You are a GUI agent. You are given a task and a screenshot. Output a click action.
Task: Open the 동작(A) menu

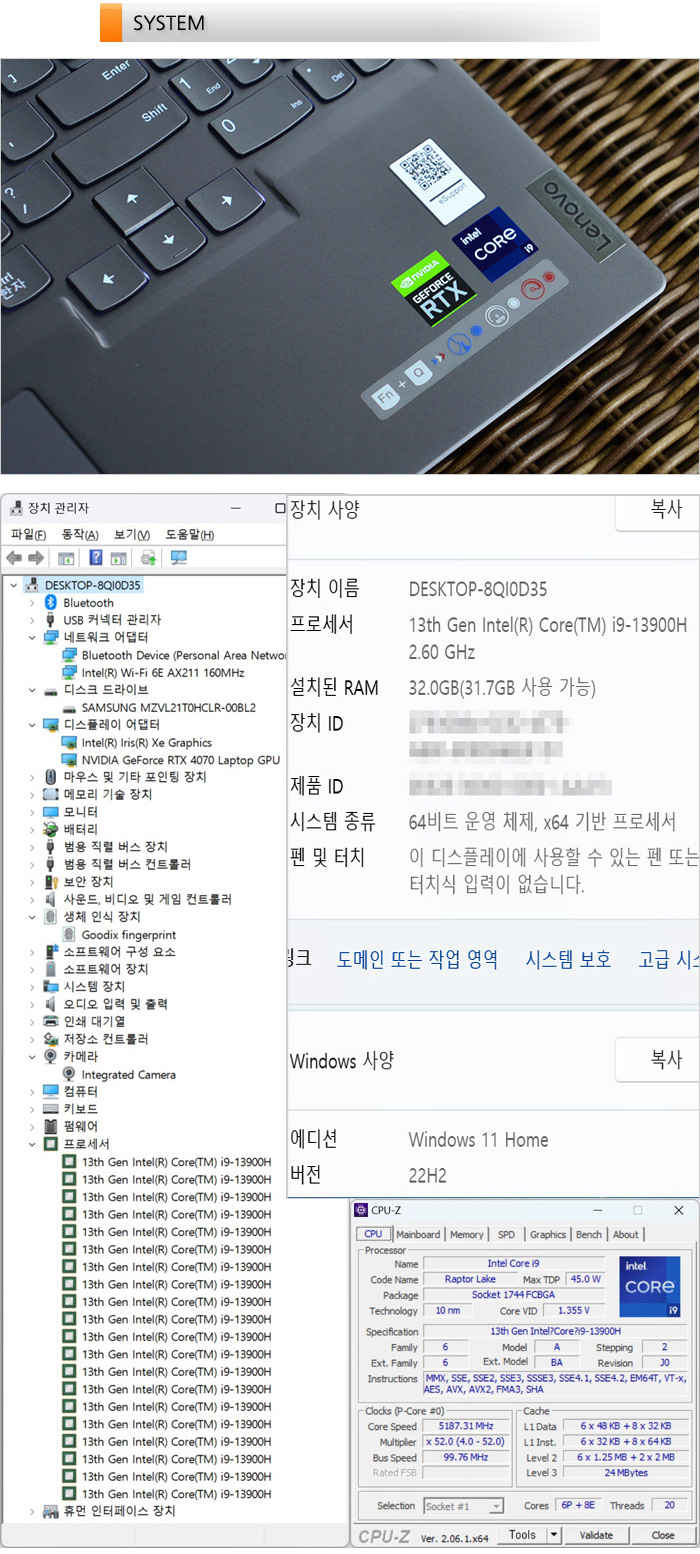[x=80, y=535]
